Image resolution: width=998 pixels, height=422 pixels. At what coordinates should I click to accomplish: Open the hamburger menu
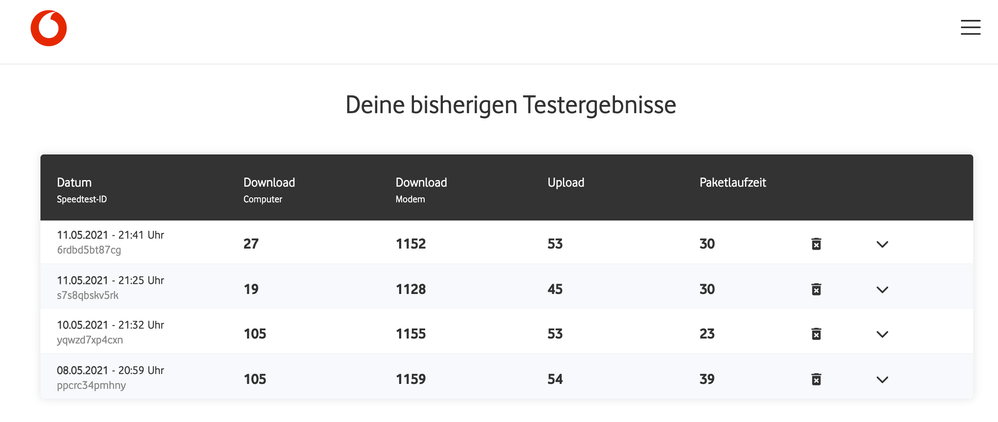(970, 28)
